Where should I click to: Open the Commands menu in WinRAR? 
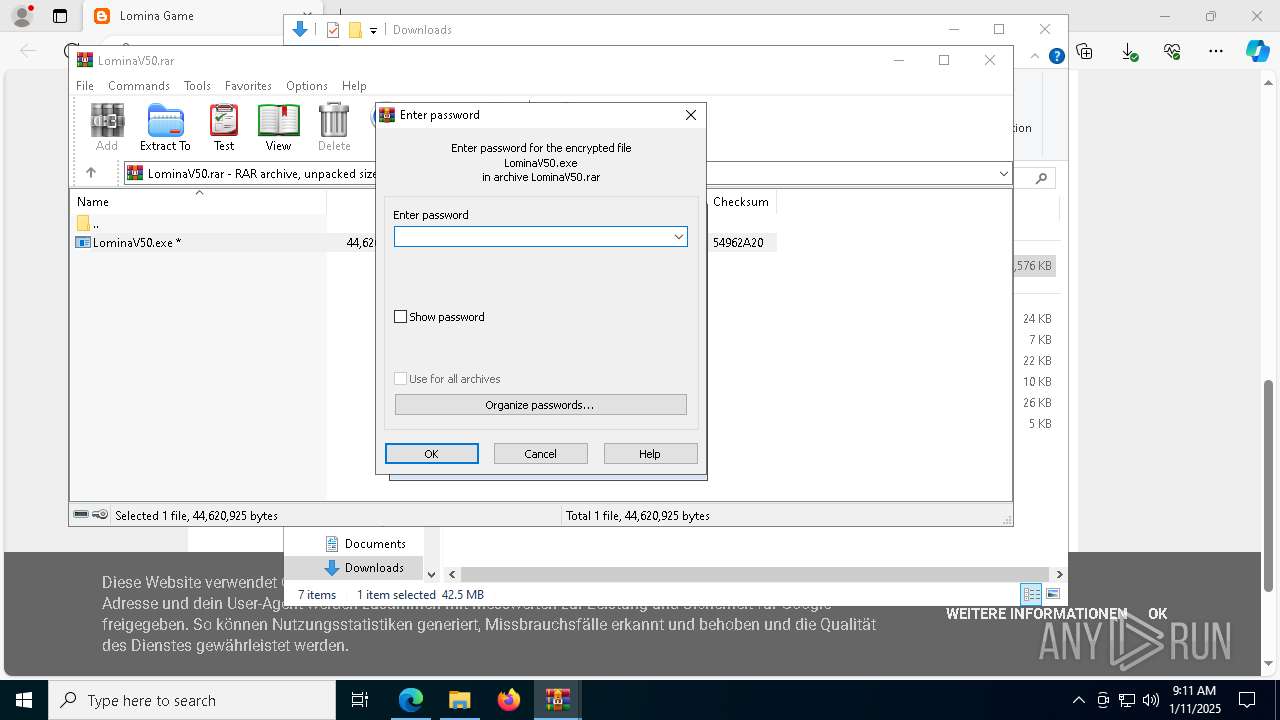[x=139, y=86]
